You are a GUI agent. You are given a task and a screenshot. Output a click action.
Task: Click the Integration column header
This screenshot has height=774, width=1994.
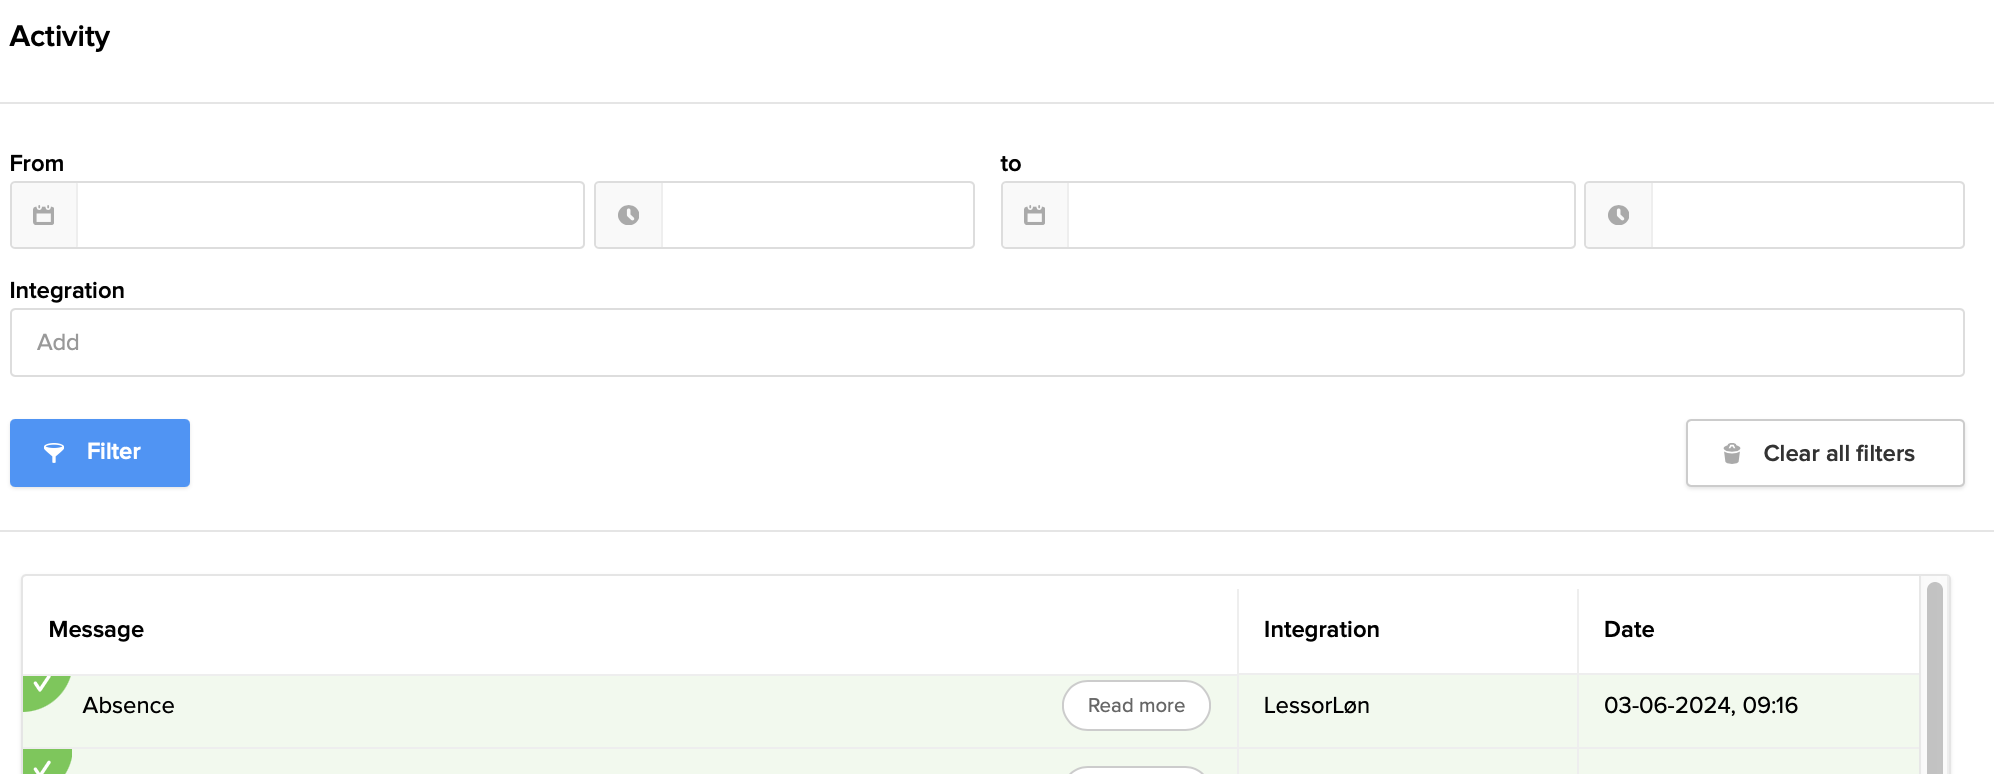click(1321, 630)
